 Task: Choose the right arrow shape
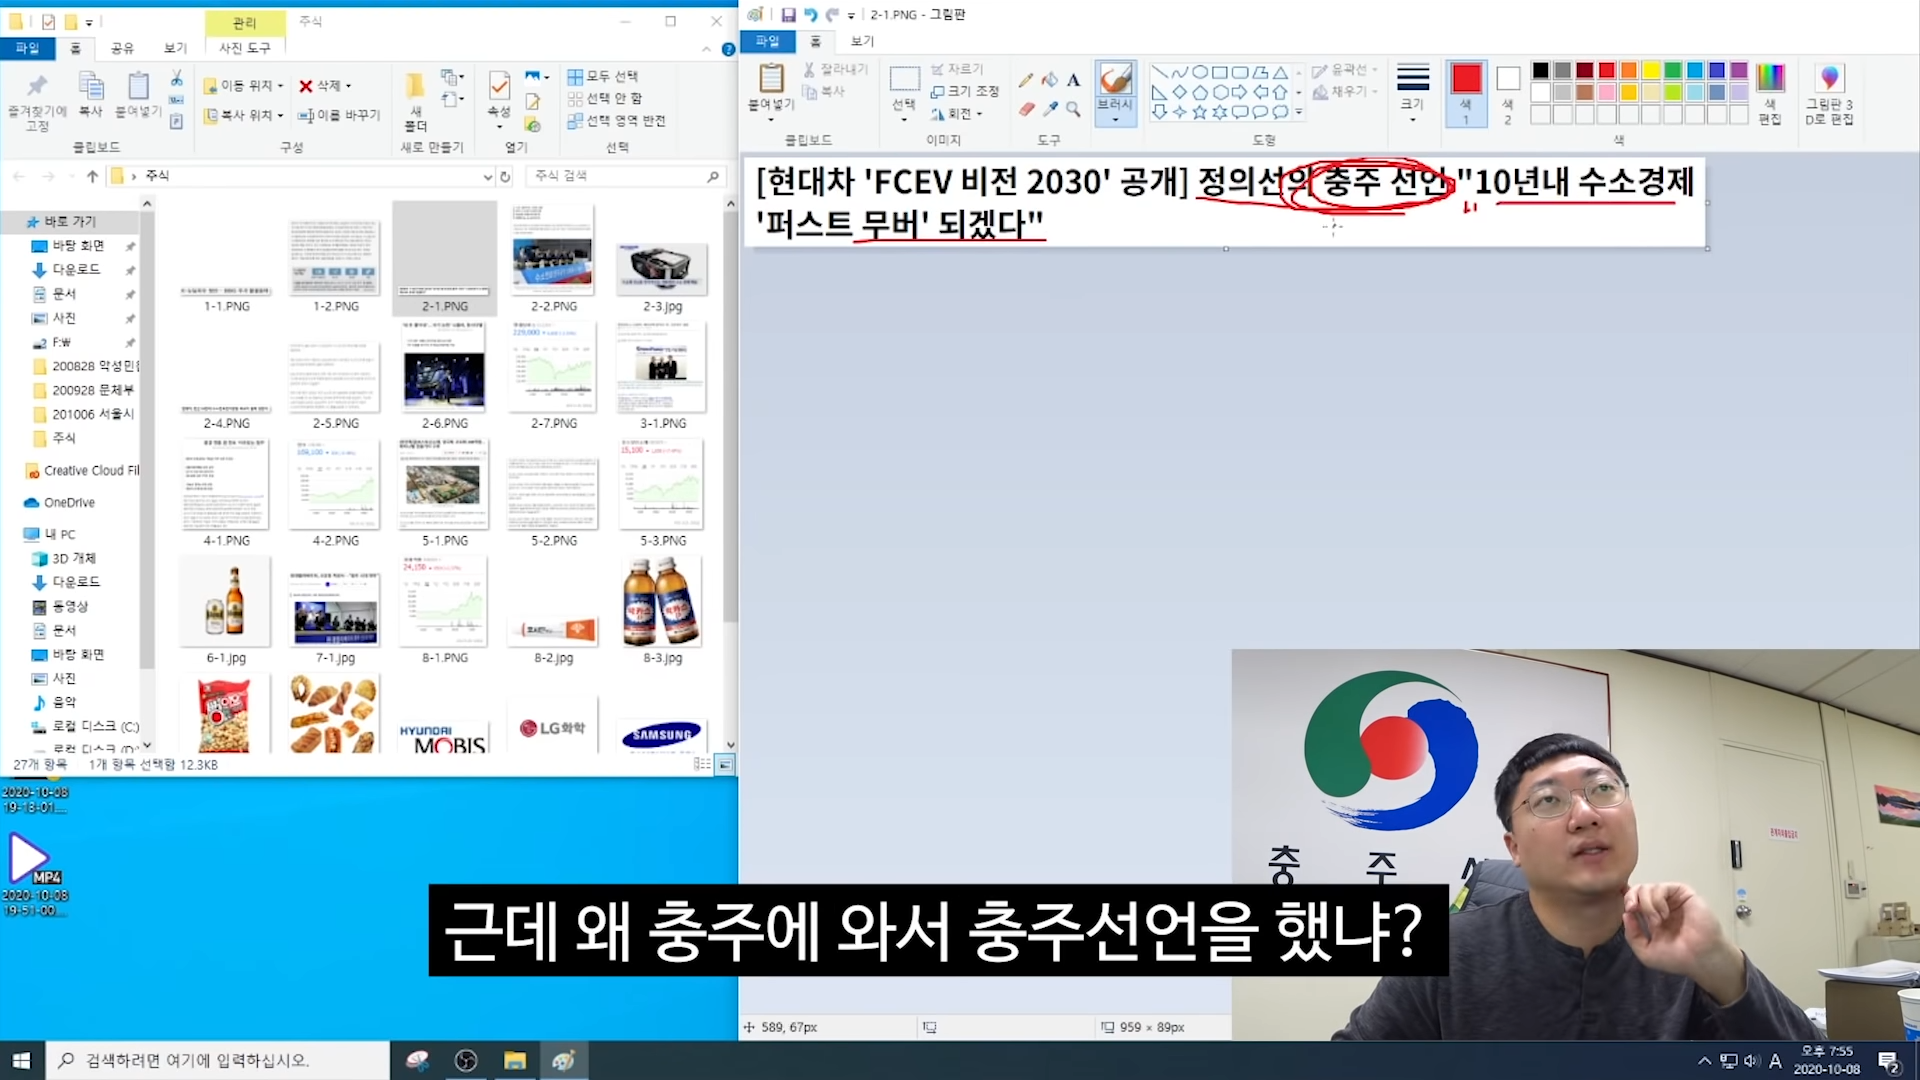click(1240, 92)
